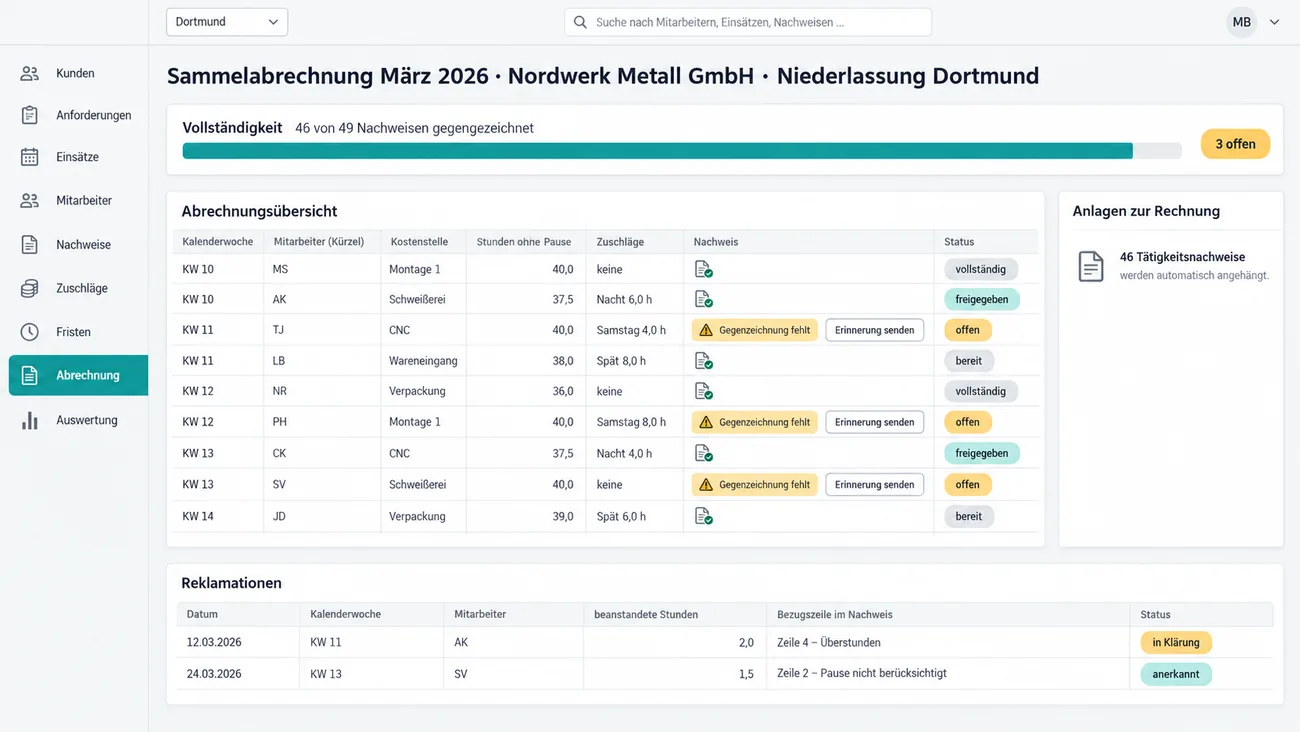Open the signed Nachweis icon for NR
The height and width of the screenshot is (732, 1300).
703,391
